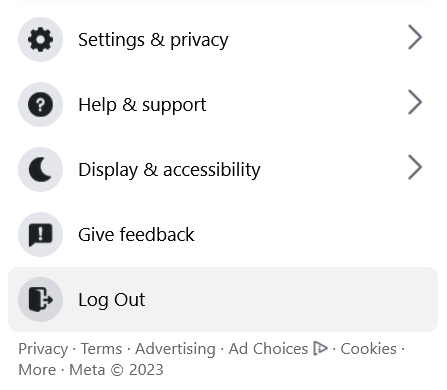Image resolution: width=447 pixels, height=390 pixels.
Task: Open the Help & support menu item
Action: [x=223, y=104]
